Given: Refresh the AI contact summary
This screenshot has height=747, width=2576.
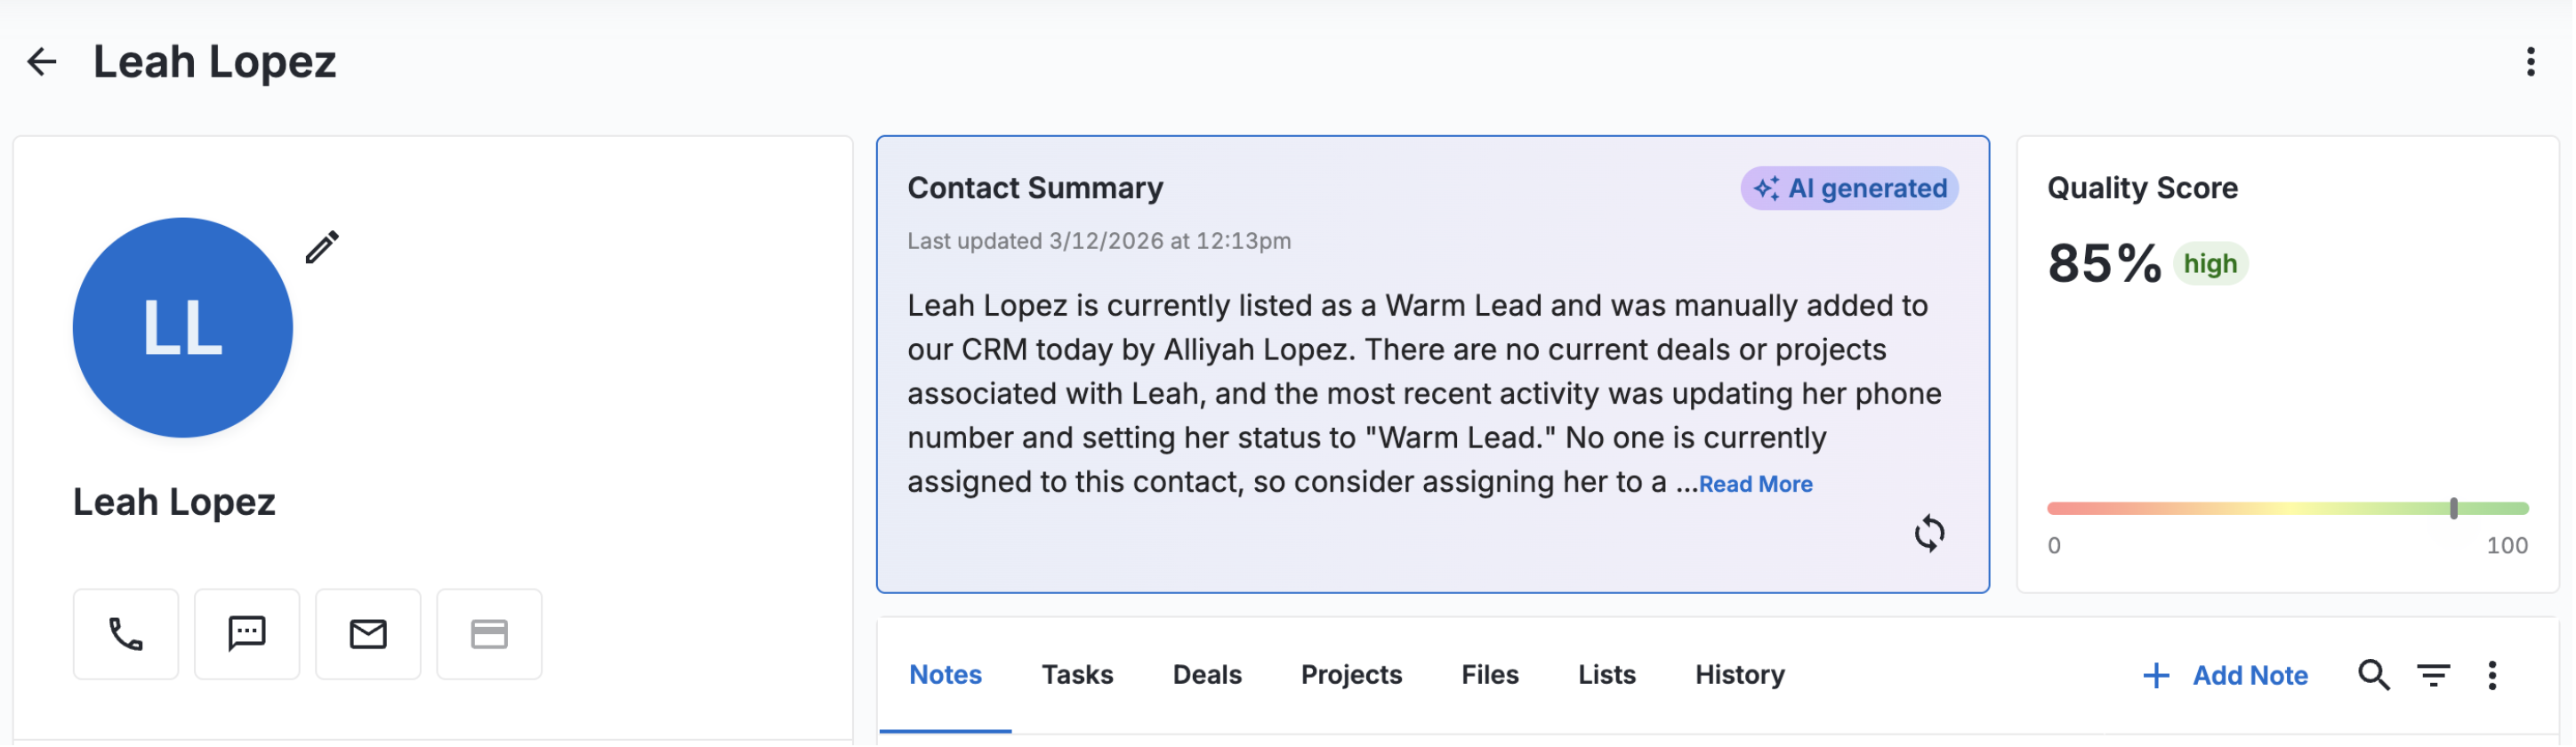Looking at the screenshot, I should [1931, 534].
